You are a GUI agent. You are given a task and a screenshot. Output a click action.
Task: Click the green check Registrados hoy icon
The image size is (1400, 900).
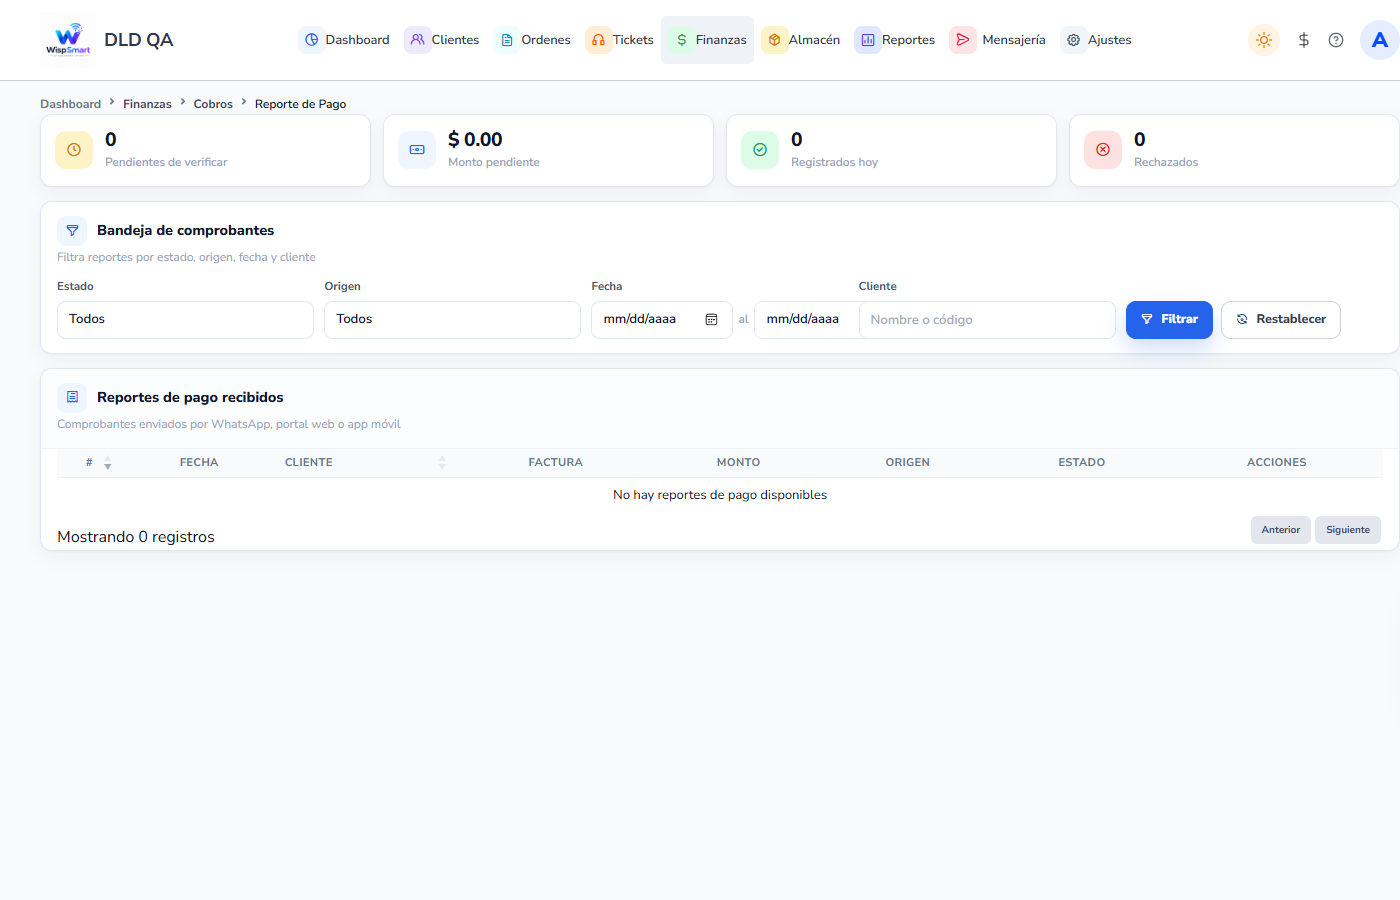[760, 150]
